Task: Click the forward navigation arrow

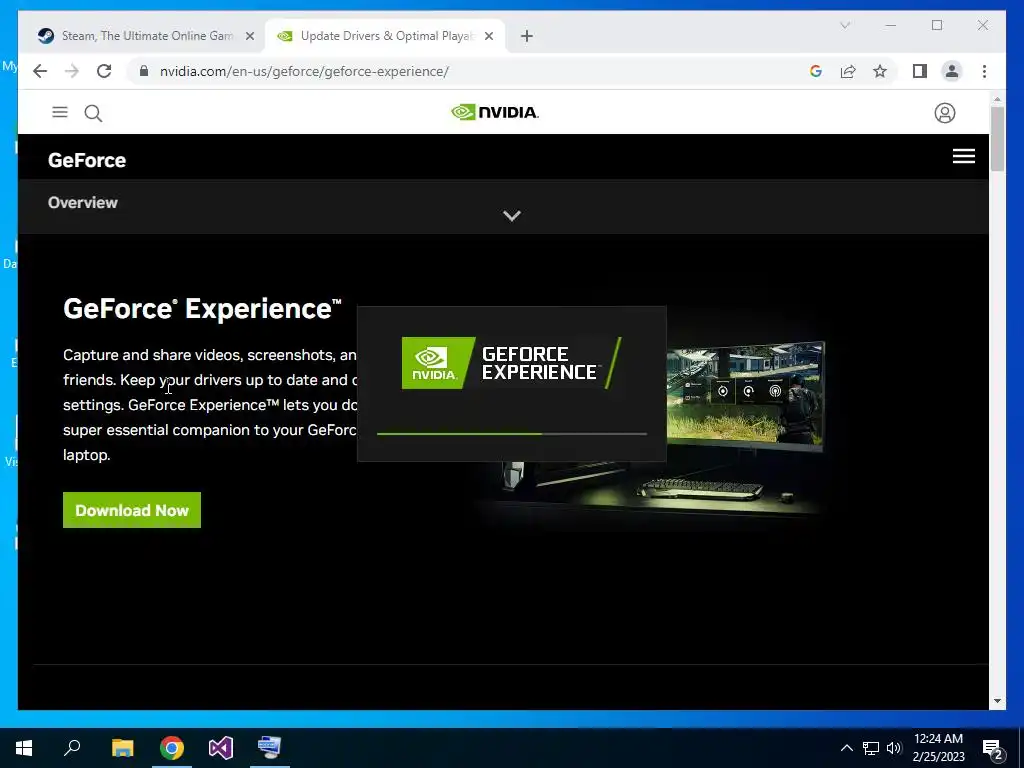Action: click(72, 71)
